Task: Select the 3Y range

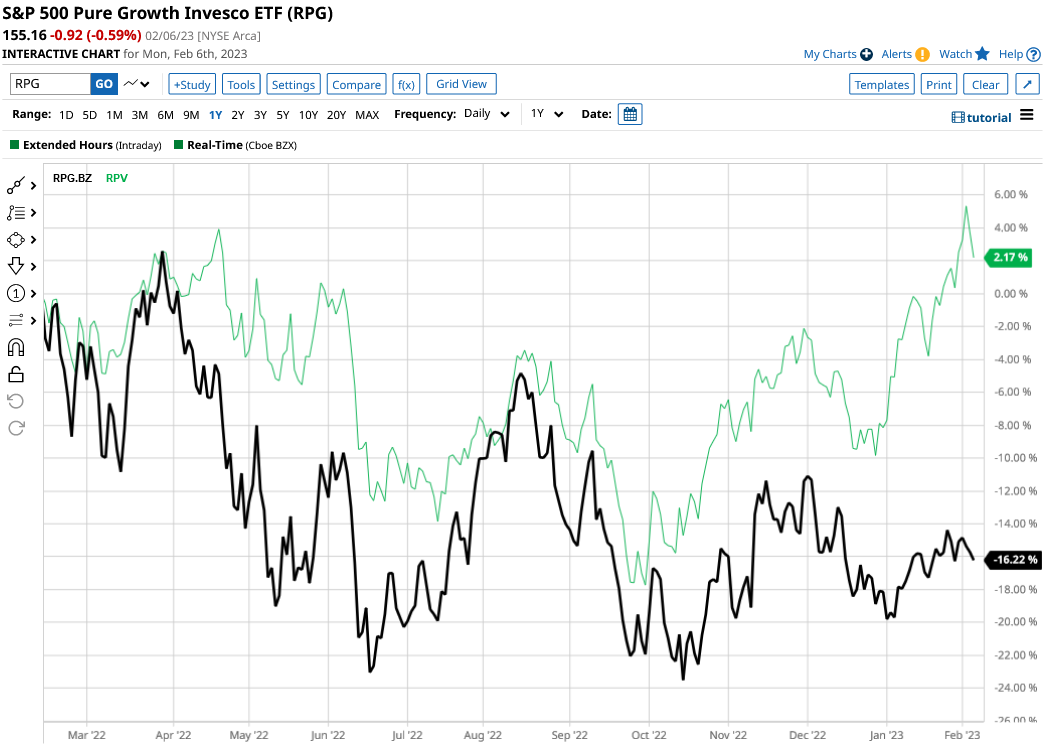Action: 260,115
